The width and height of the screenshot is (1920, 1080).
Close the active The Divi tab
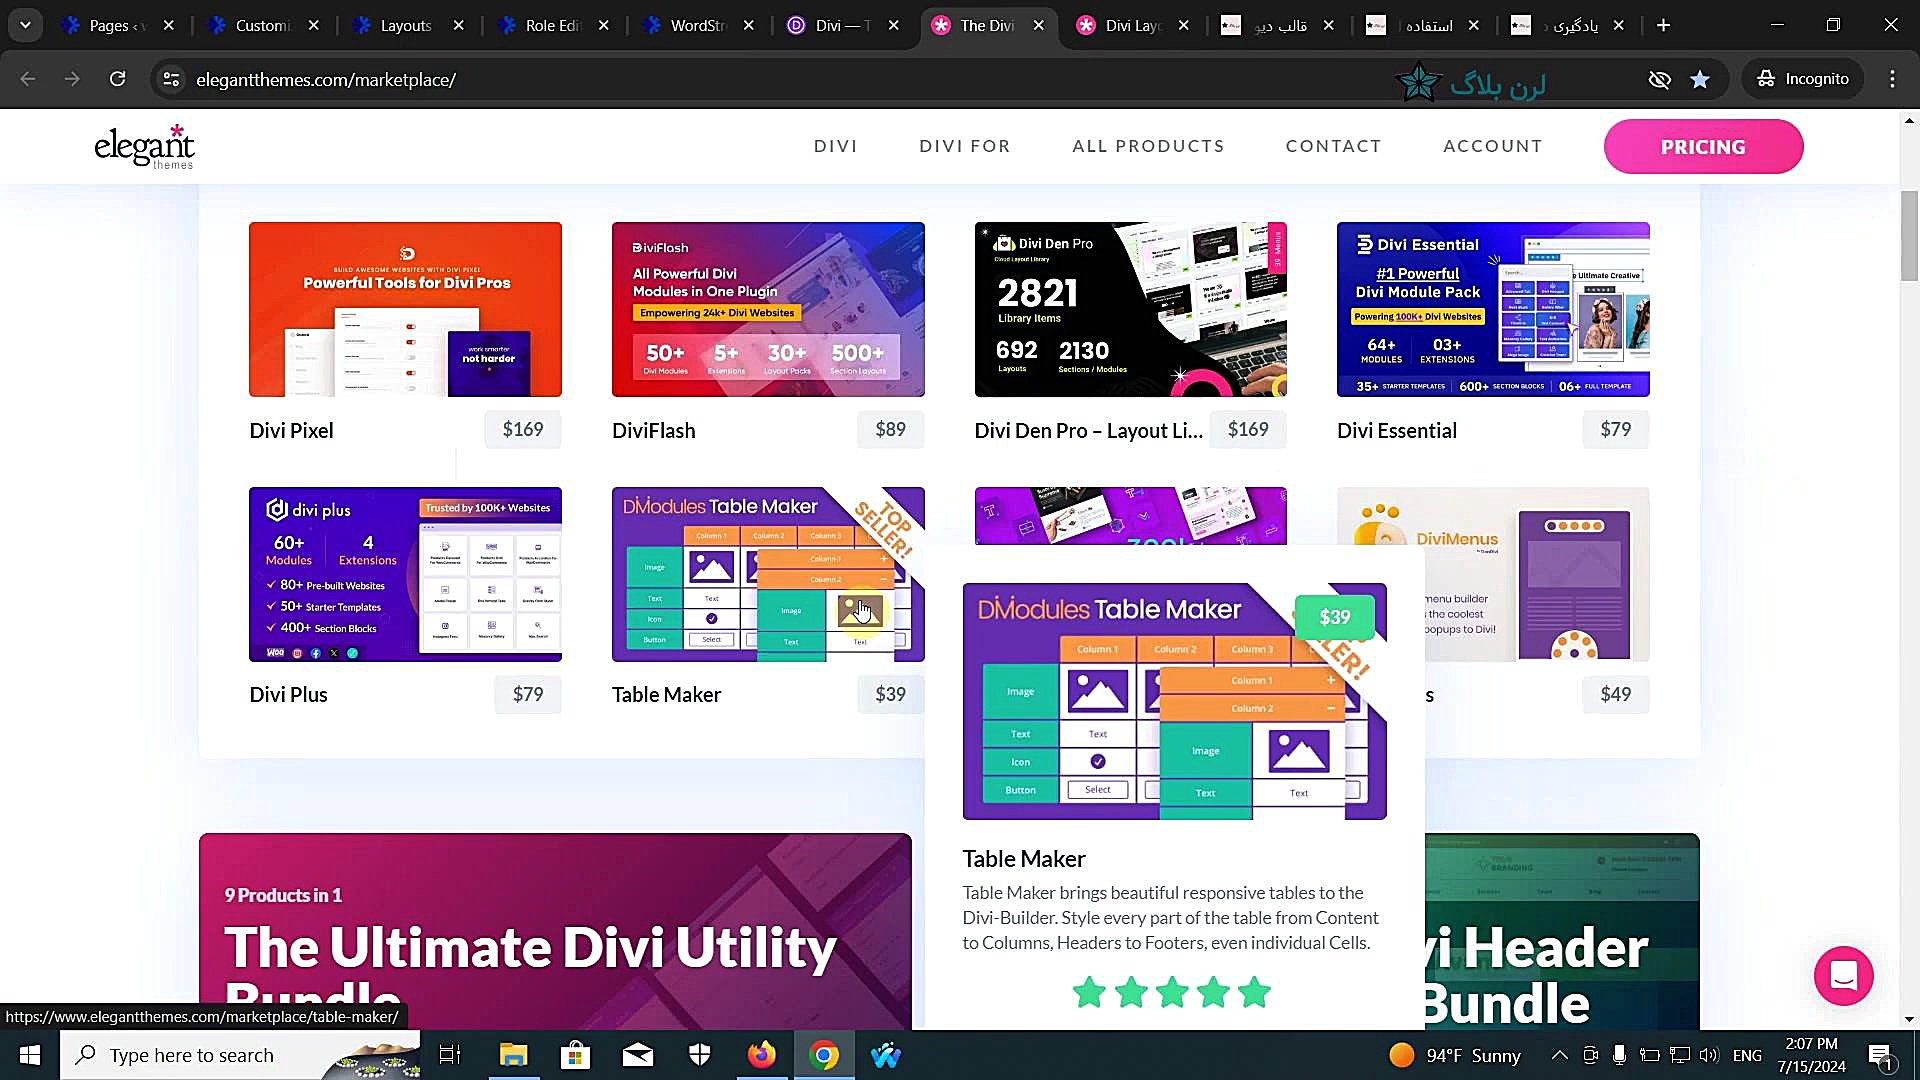click(1038, 25)
